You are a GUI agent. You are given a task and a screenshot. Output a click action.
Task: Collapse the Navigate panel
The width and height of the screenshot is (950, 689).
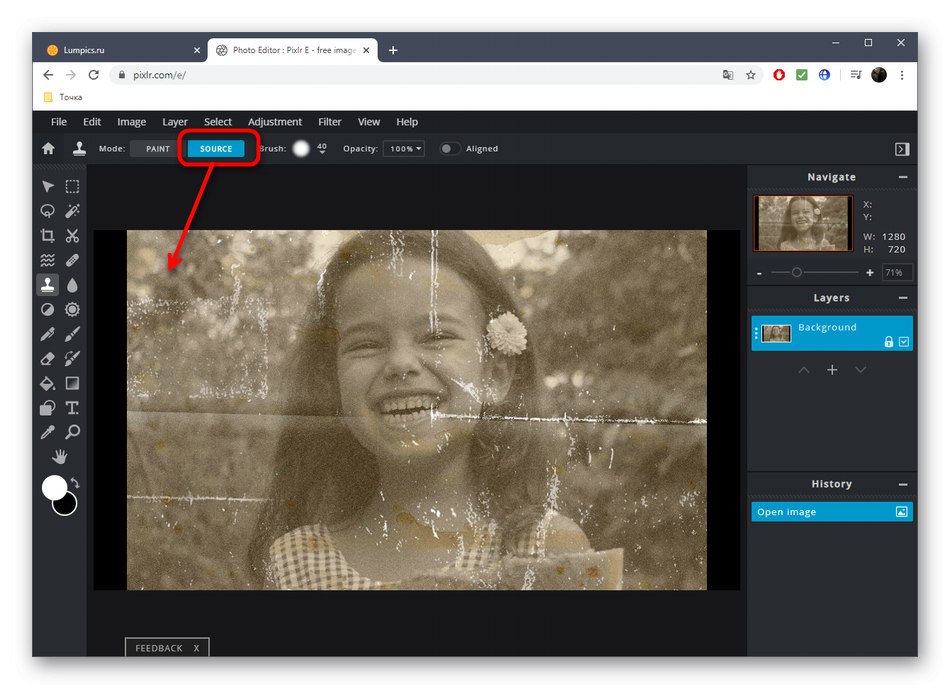point(903,177)
